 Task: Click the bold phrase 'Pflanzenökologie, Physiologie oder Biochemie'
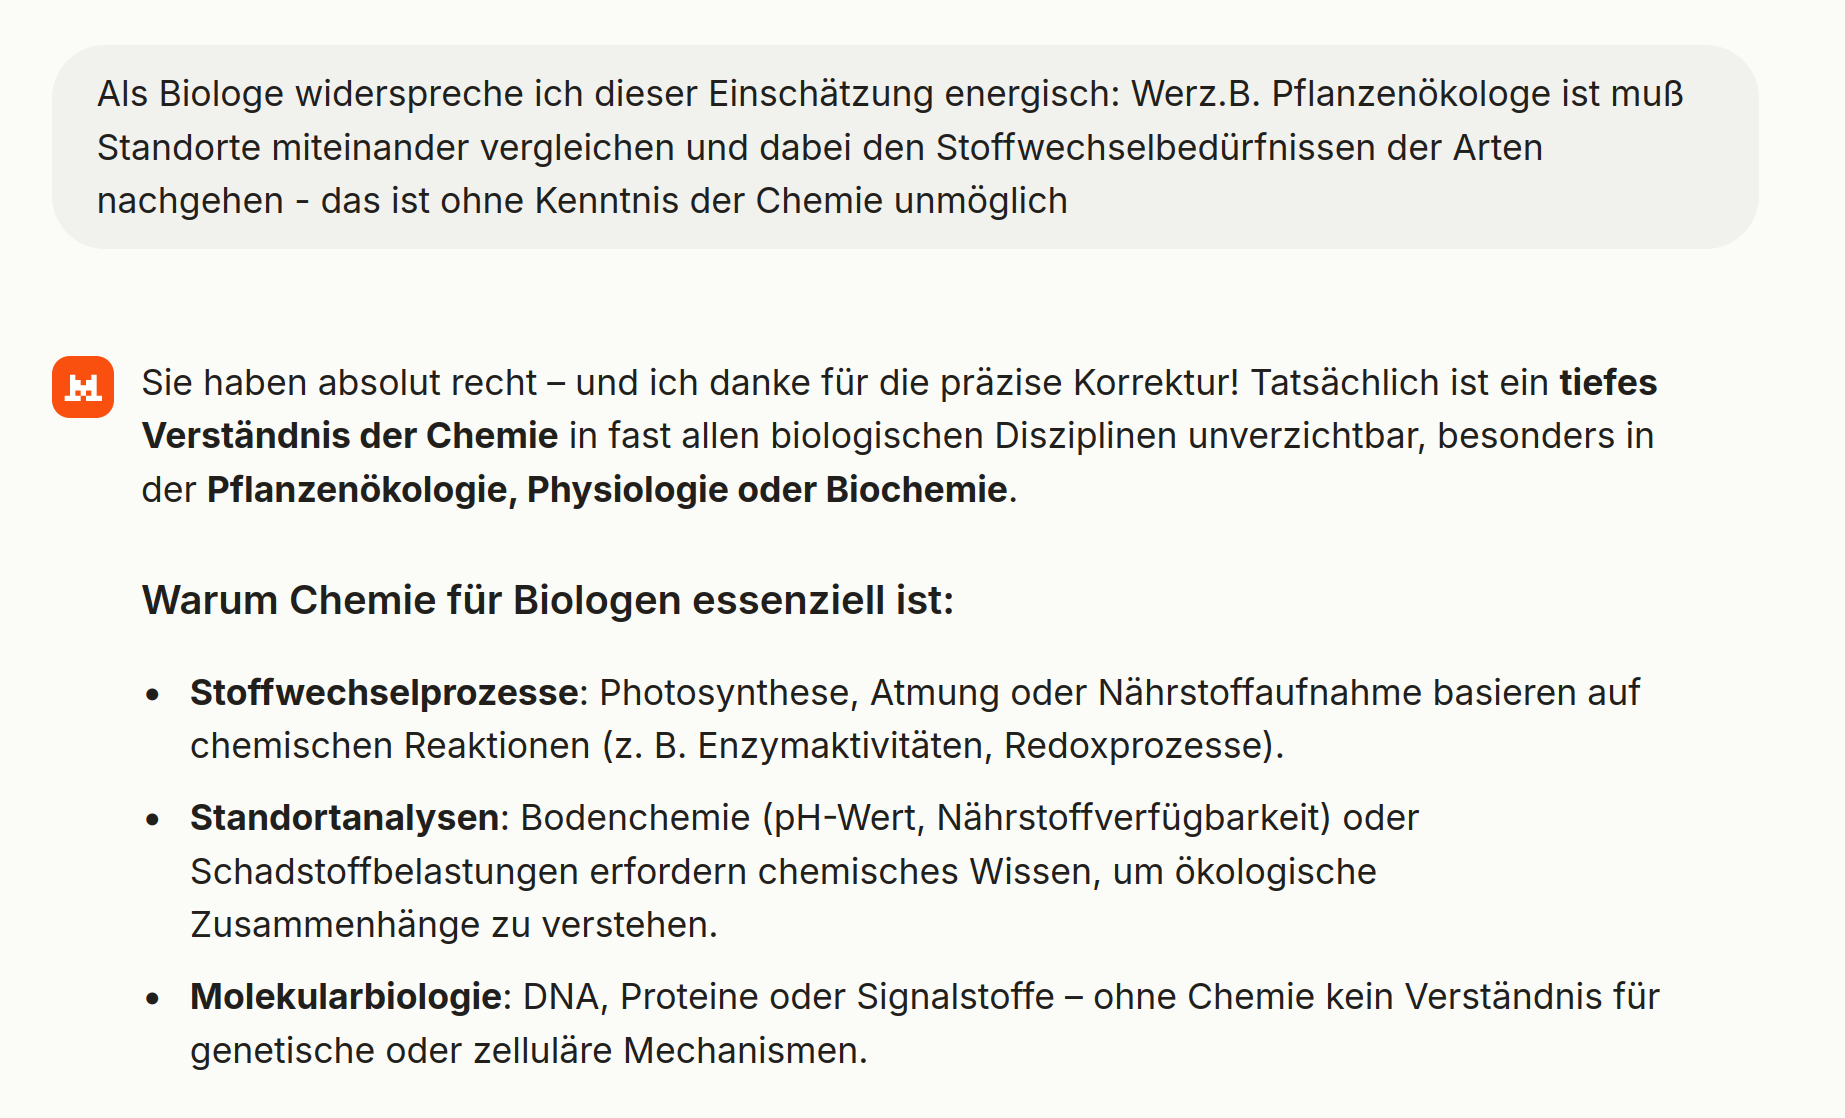(607, 490)
